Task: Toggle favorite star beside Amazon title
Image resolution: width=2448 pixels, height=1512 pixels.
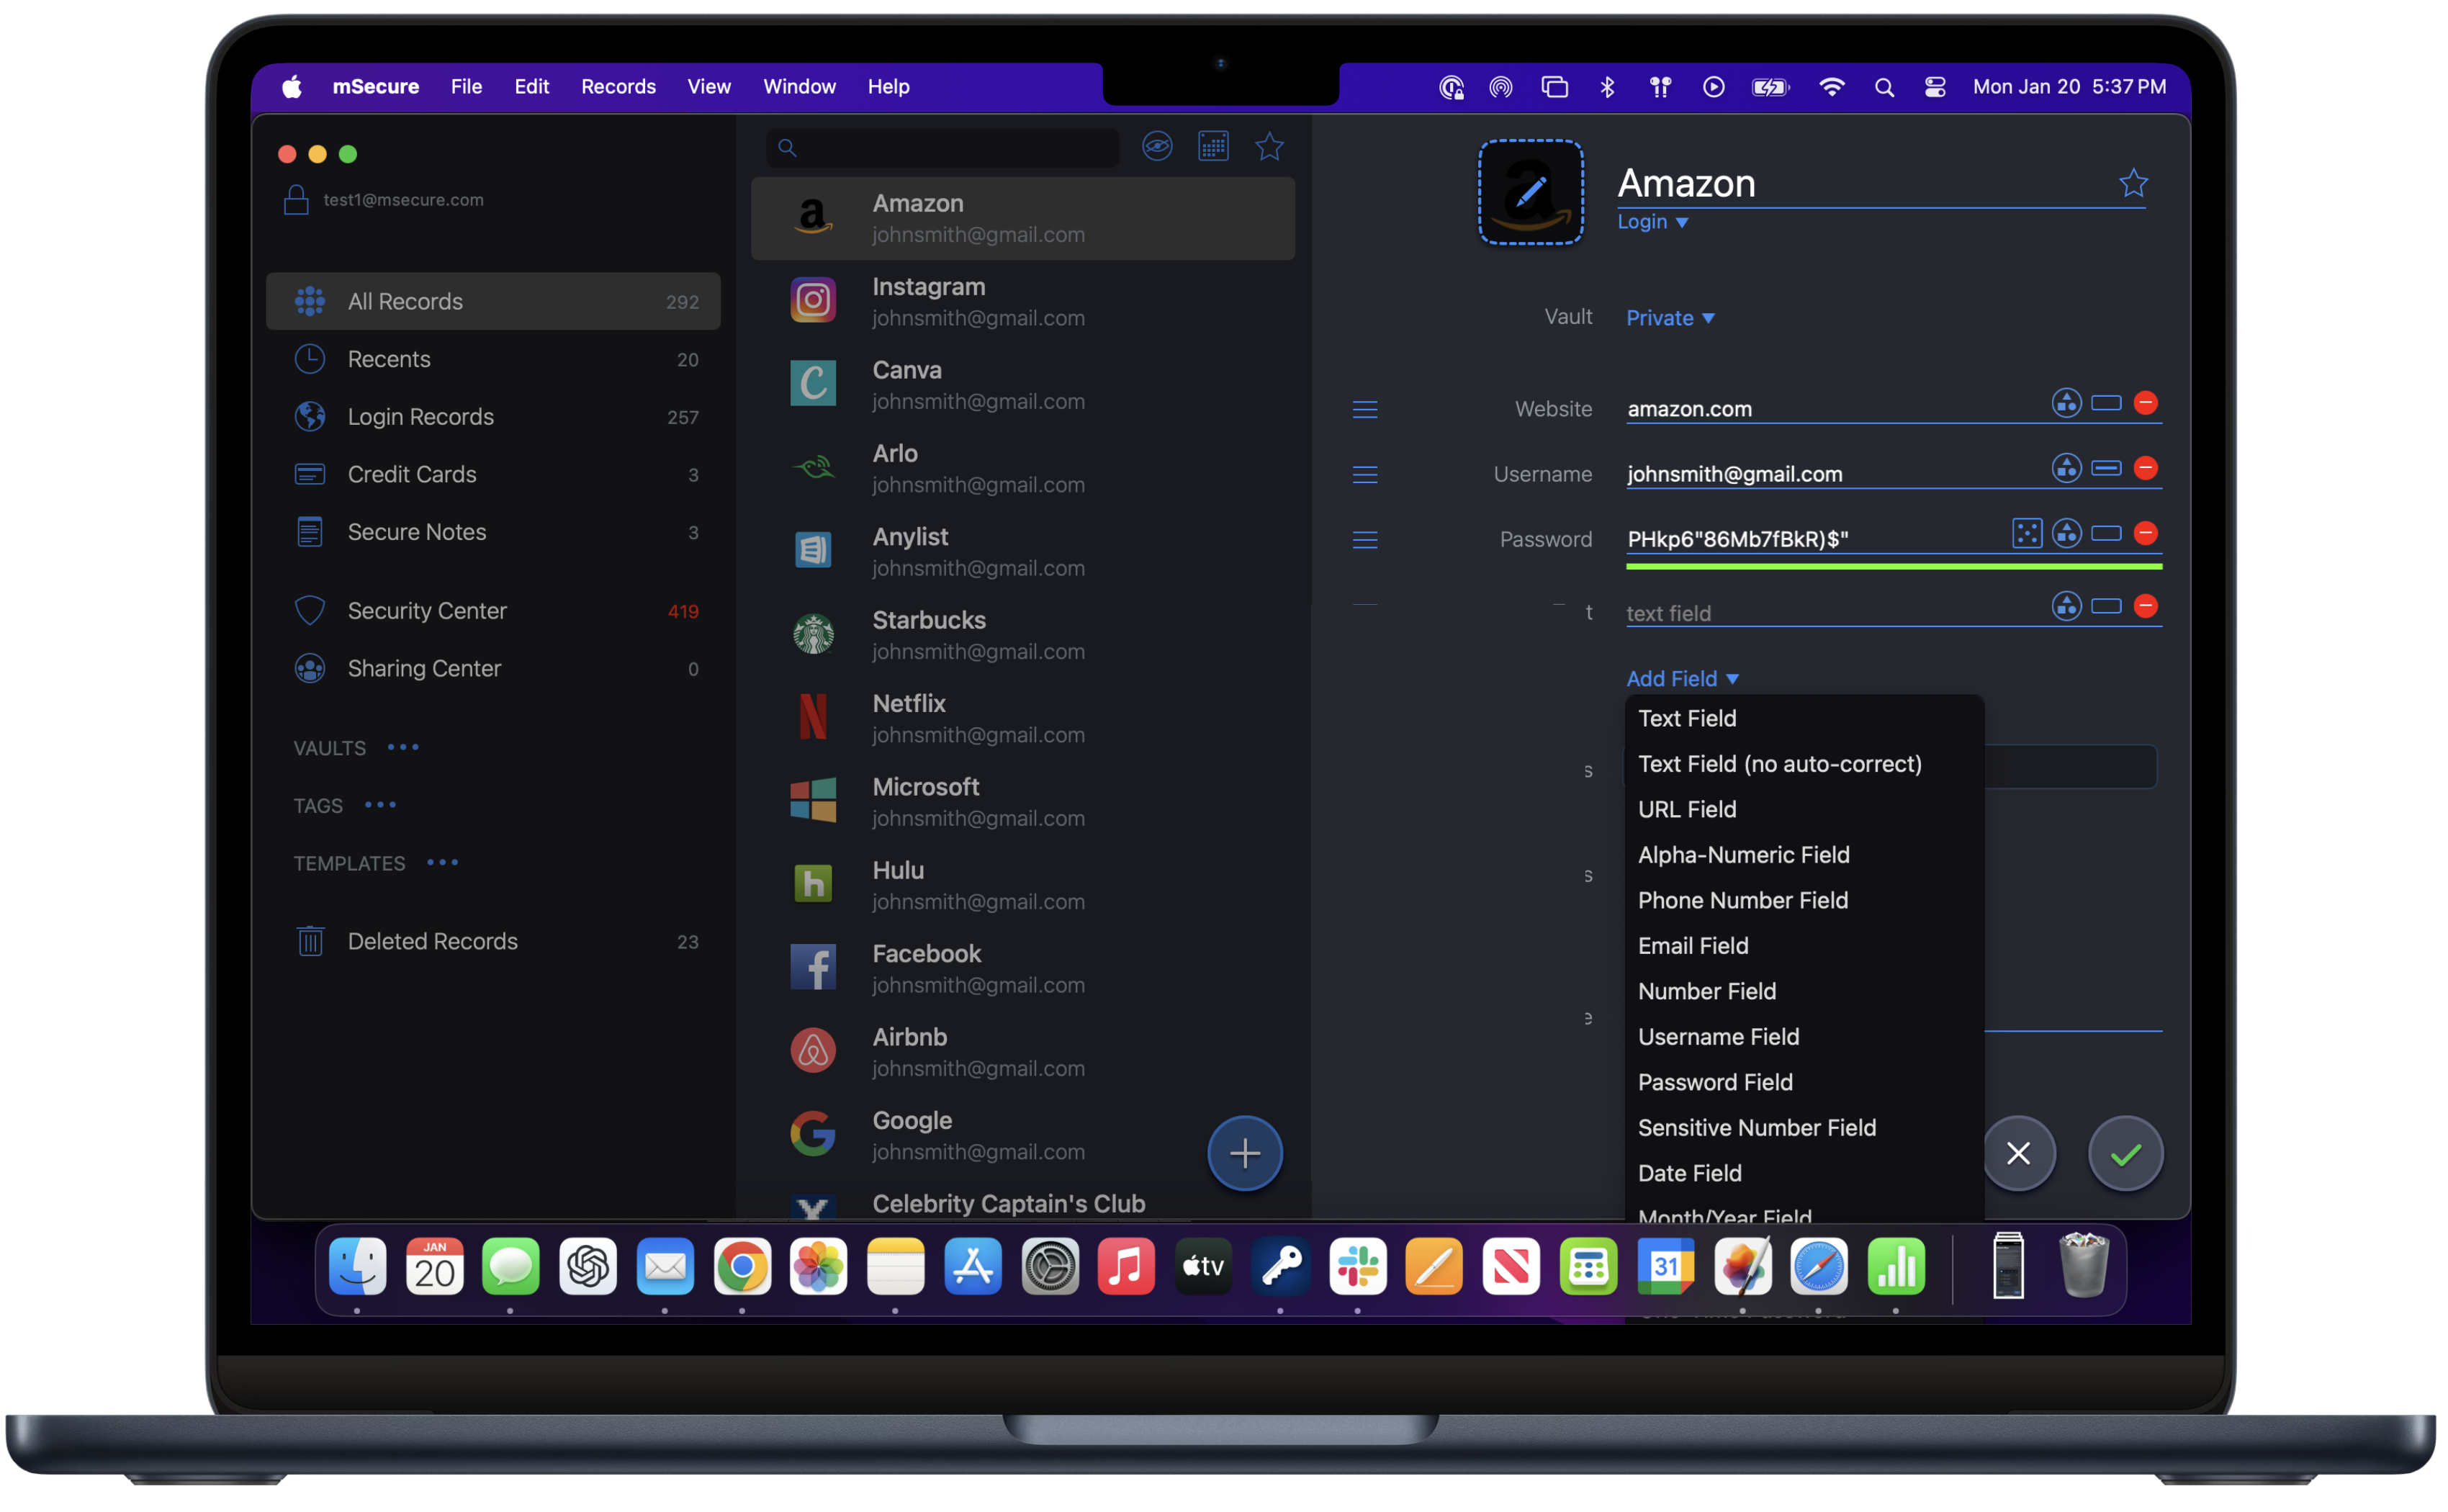Action: point(2133,183)
